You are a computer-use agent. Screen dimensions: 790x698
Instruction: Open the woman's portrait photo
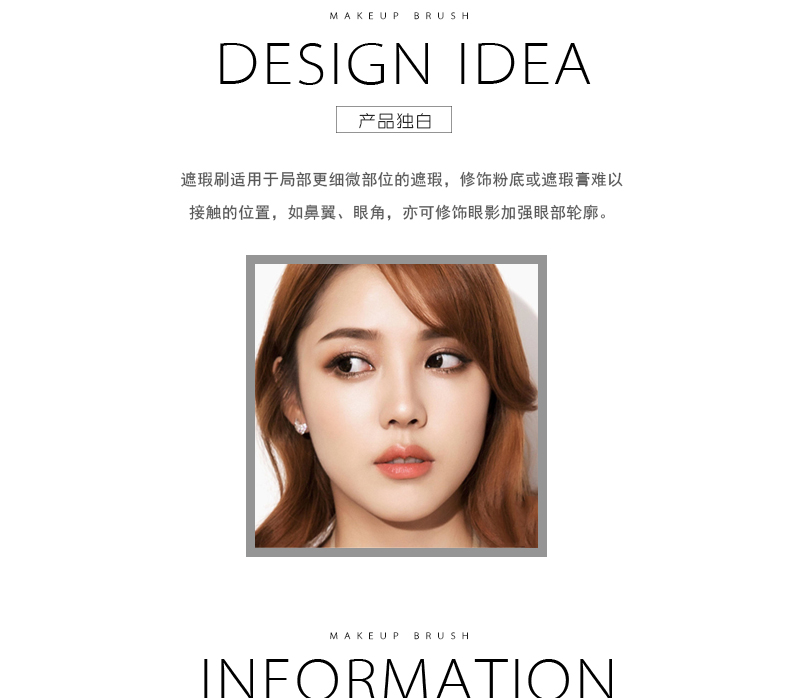(x=397, y=406)
